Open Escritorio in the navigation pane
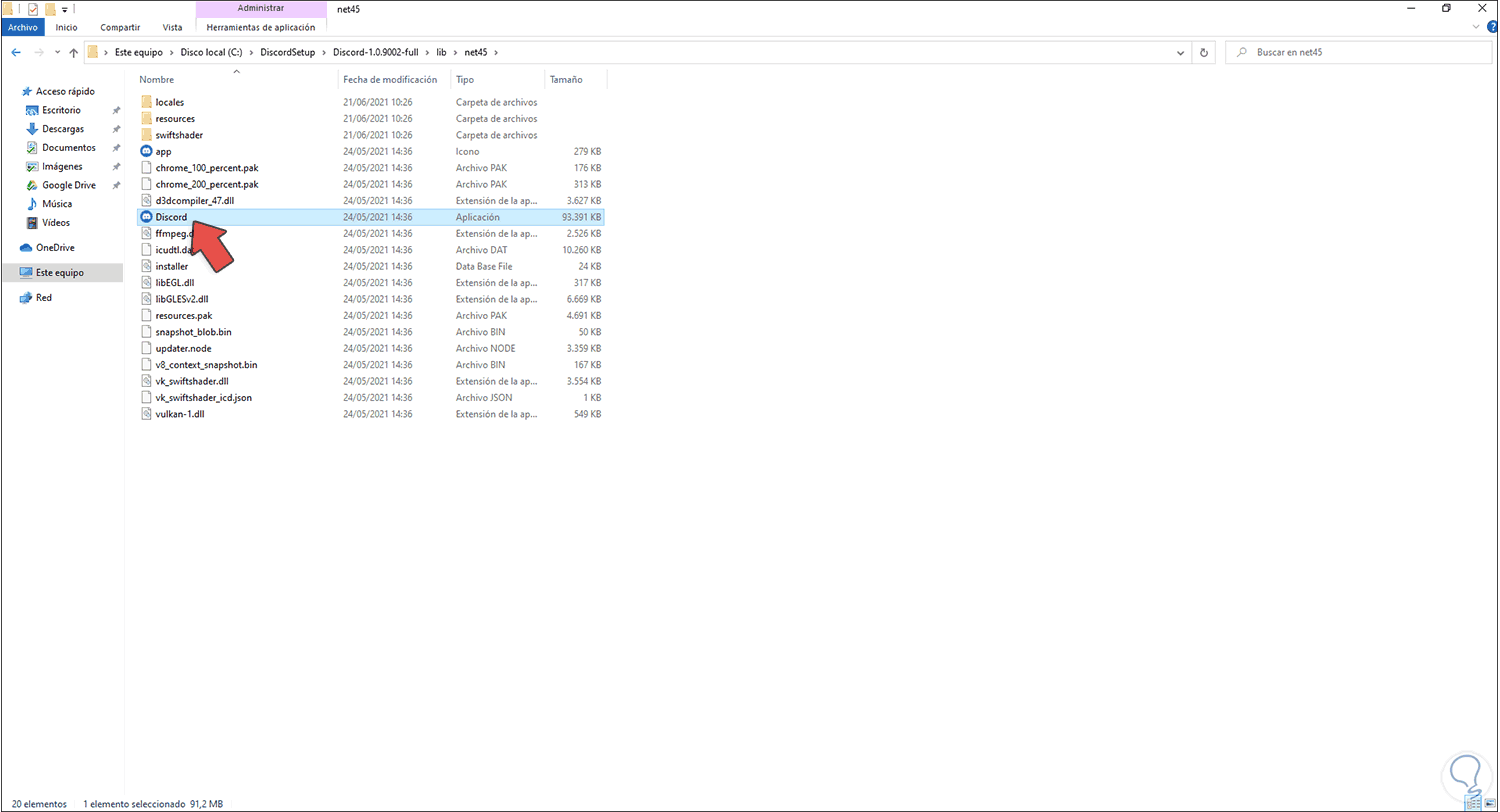Image resolution: width=1500 pixels, height=812 pixels. 61,110
